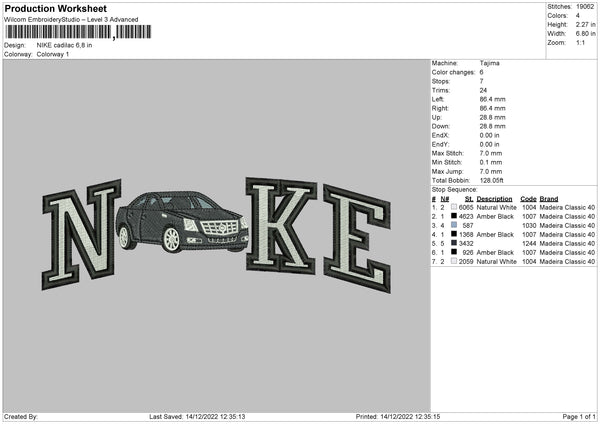Click the Total Bobbin value 128.05ft
The height and width of the screenshot is (424, 600).
[x=491, y=180]
